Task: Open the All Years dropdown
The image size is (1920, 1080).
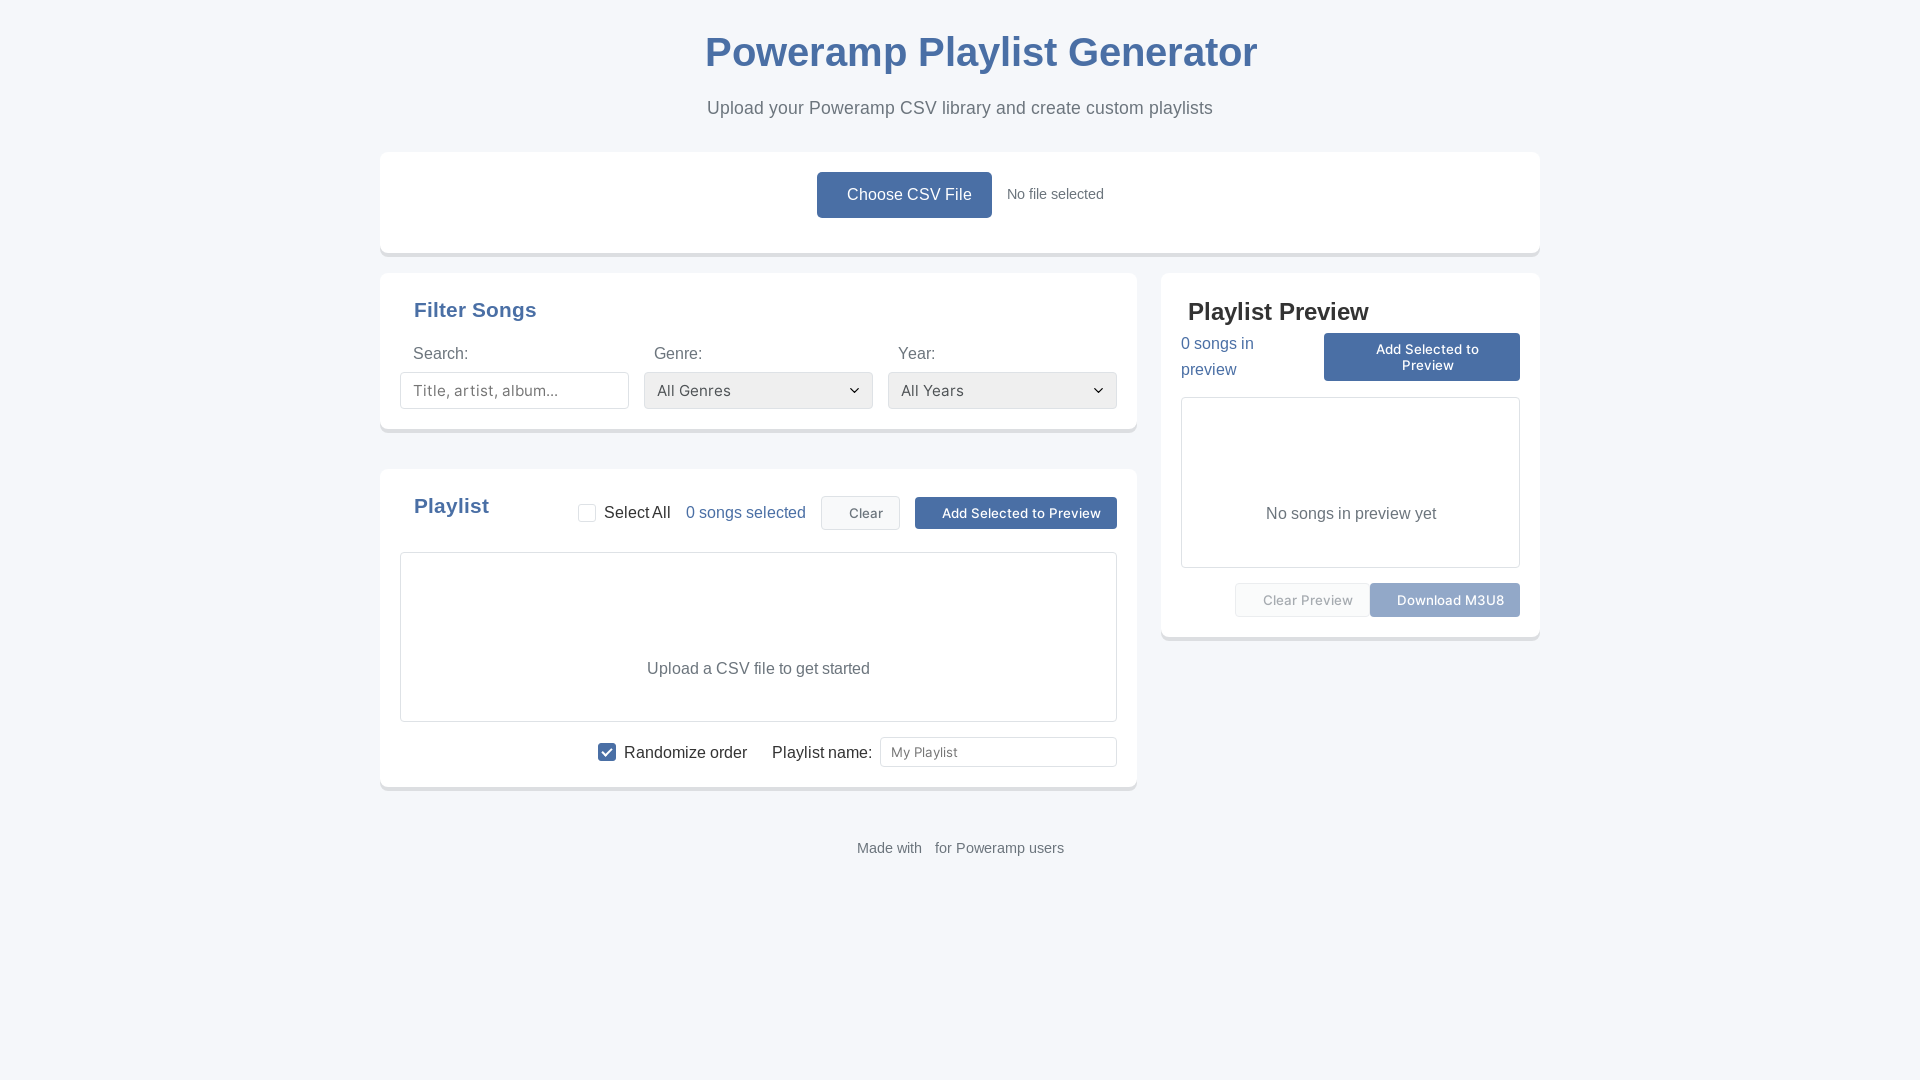Action: click(x=1002, y=391)
